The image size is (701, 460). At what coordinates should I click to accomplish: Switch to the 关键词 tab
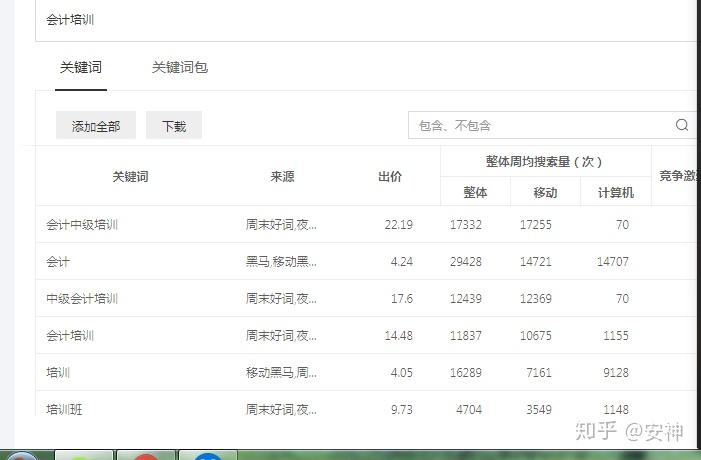(81, 68)
